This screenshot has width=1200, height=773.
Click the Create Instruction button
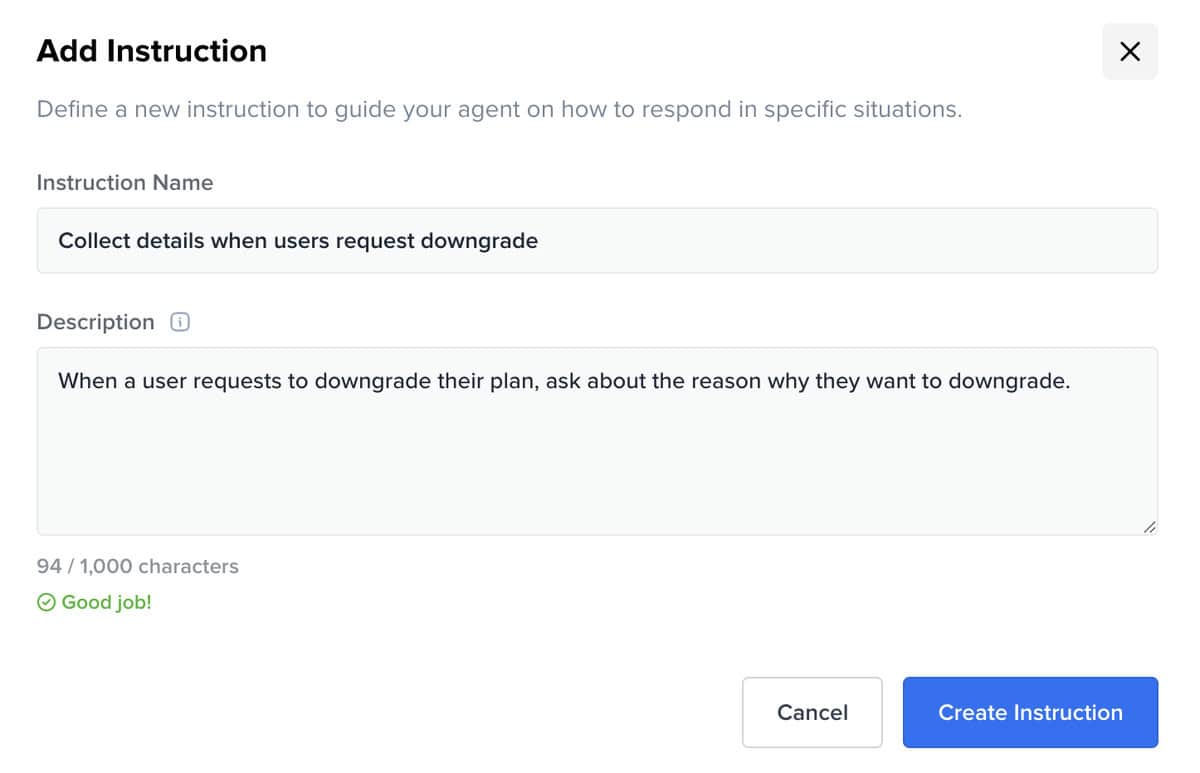(x=1030, y=712)
